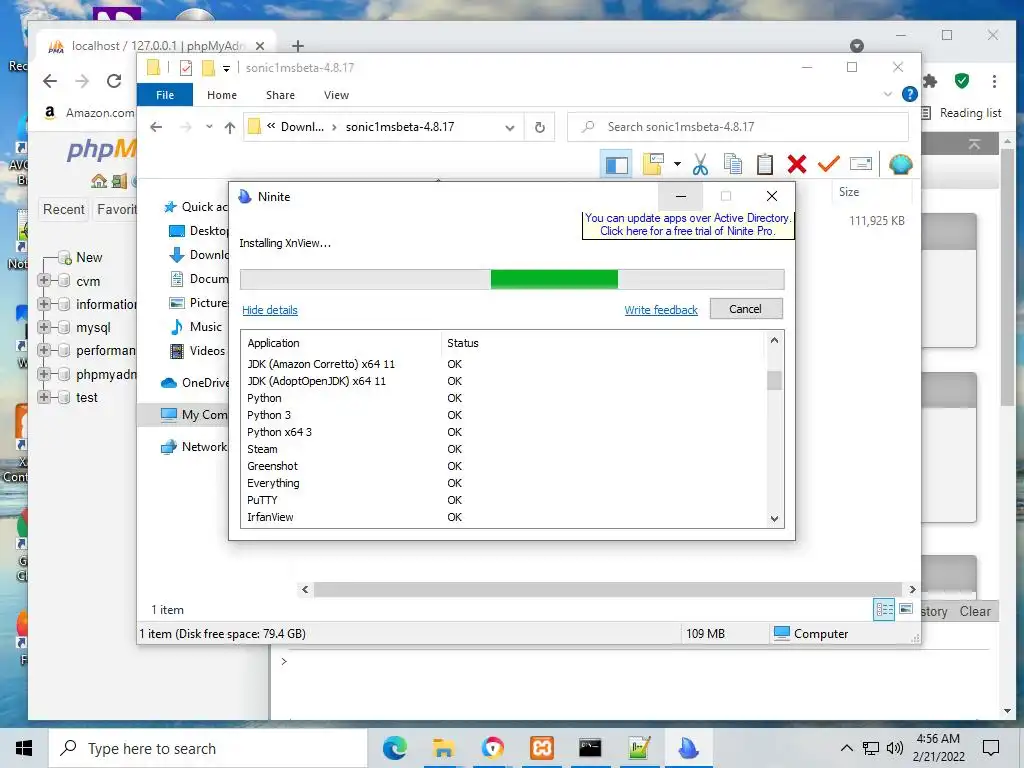
Task: Click the shell globe icon in Explorer toolbar
Action: (x=901, y=165)
